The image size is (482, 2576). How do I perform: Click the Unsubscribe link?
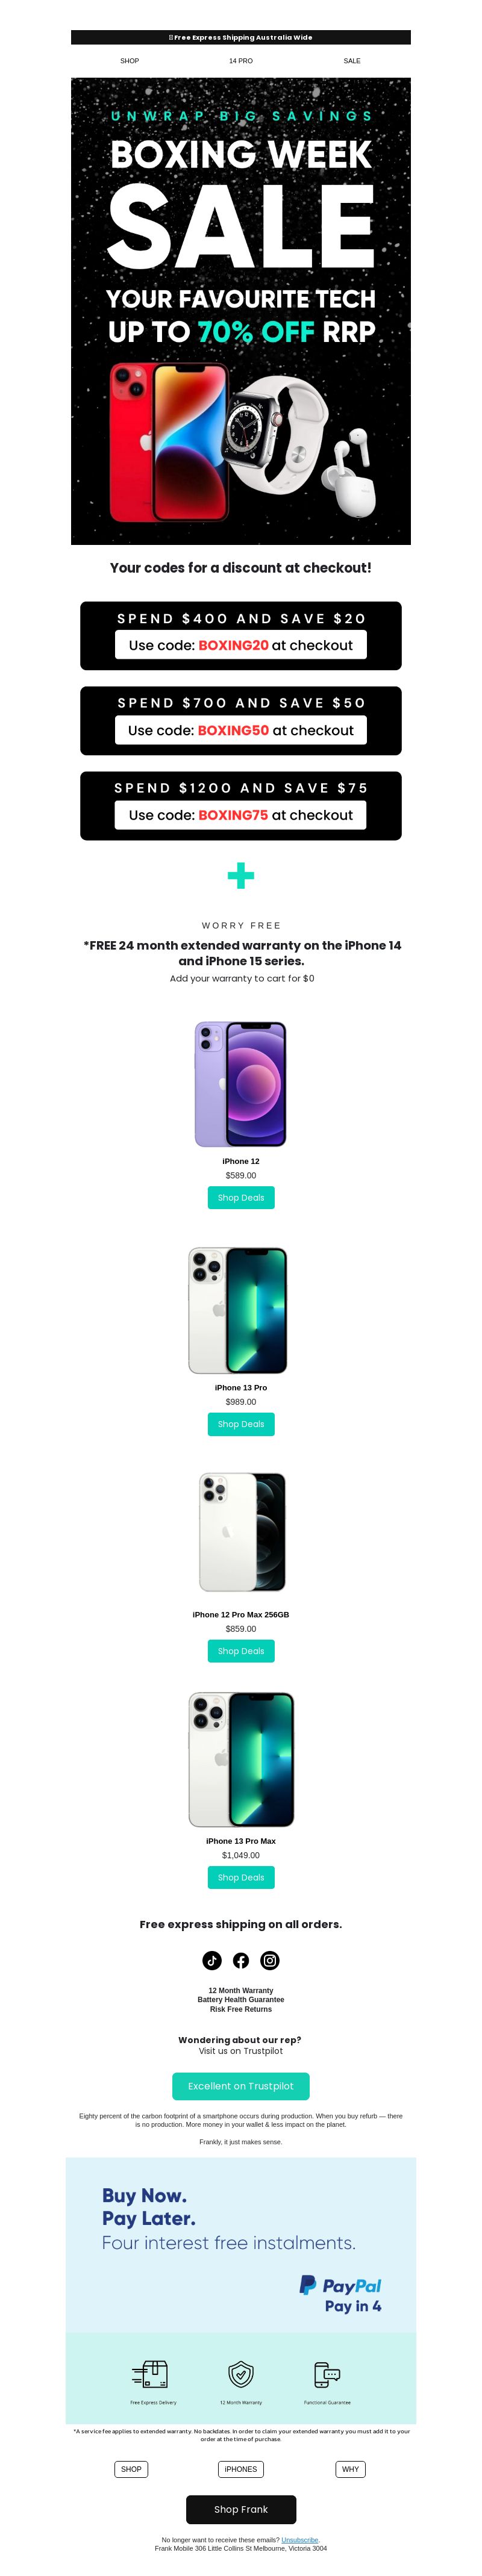[x=300, y=2539]
